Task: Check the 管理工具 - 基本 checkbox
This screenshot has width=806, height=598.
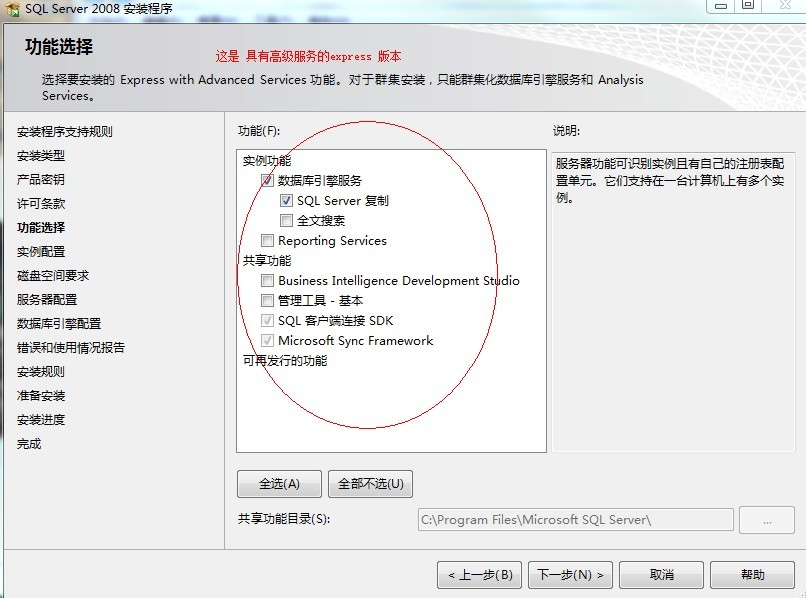Action: pos(267,301)
